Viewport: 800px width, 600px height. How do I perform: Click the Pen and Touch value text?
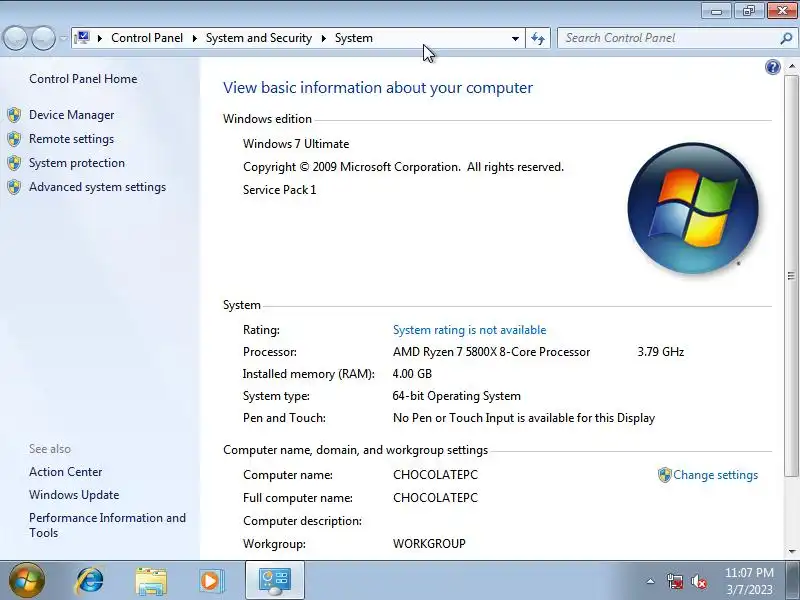coord(524,418)
